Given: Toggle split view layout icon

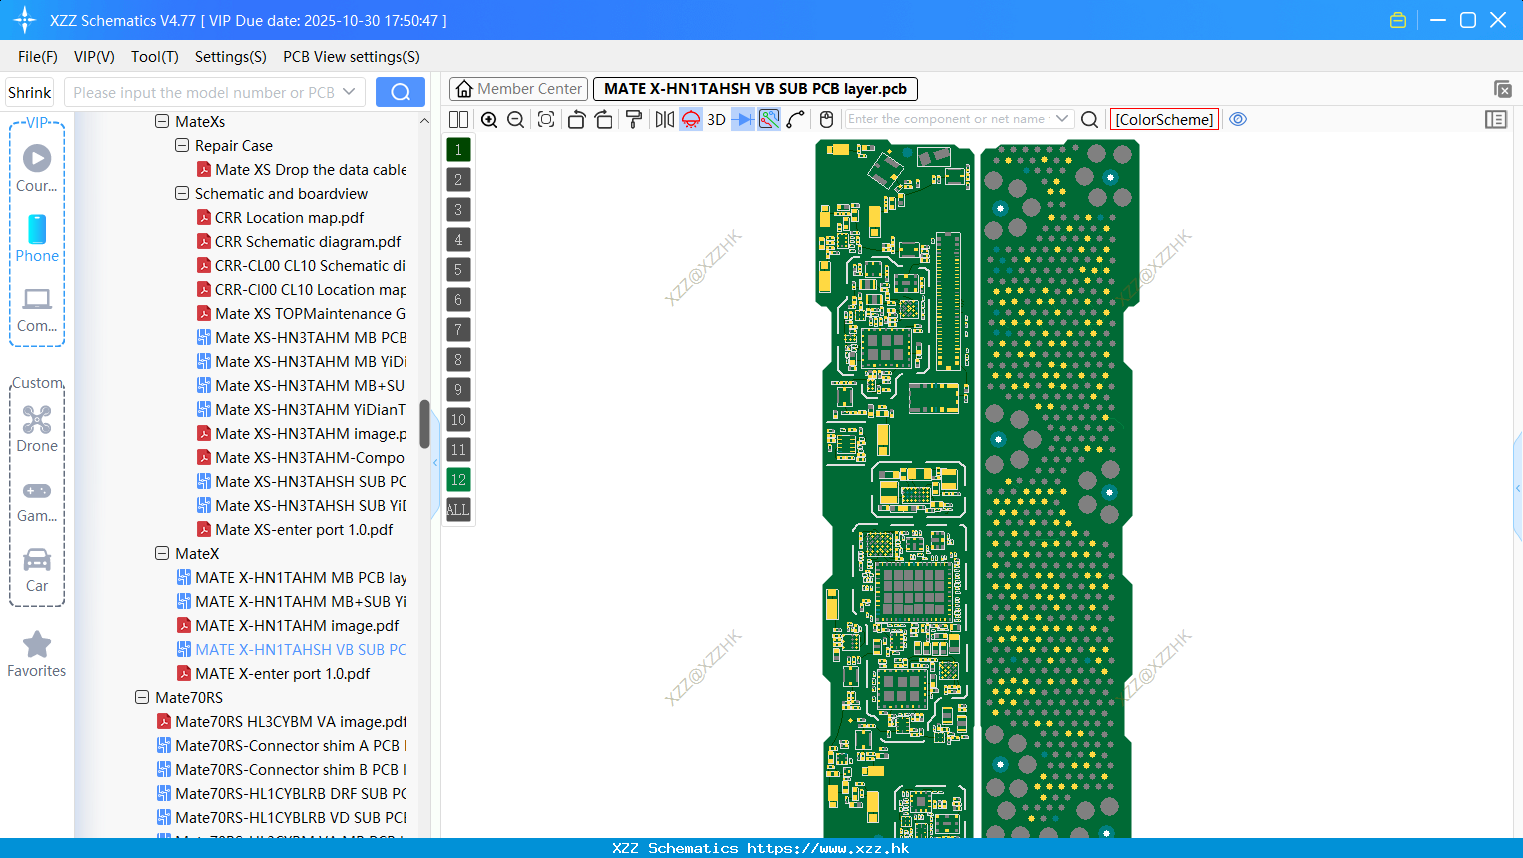Looking at the screenshot, I should 458,120.
